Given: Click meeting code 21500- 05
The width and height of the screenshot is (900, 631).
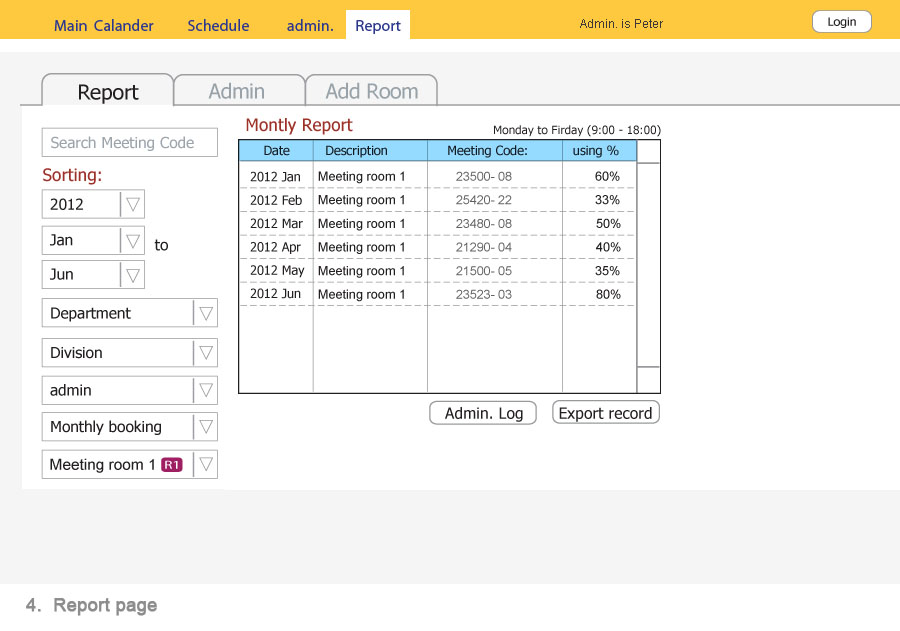Looking at the screenshot, I should point(483,270).
